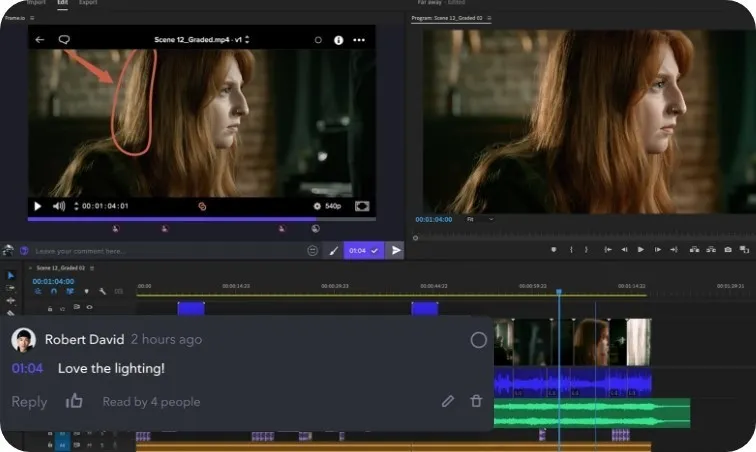Viewport: 756px width, 452px height.
Task: Step forward one frame in Program monitor
Action: click(x=658, y=249)
